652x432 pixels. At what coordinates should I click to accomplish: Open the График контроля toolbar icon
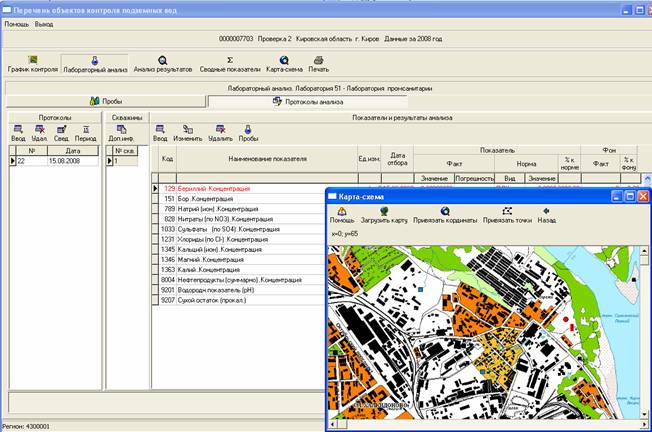pyautogui.click(x=33, y=64)
